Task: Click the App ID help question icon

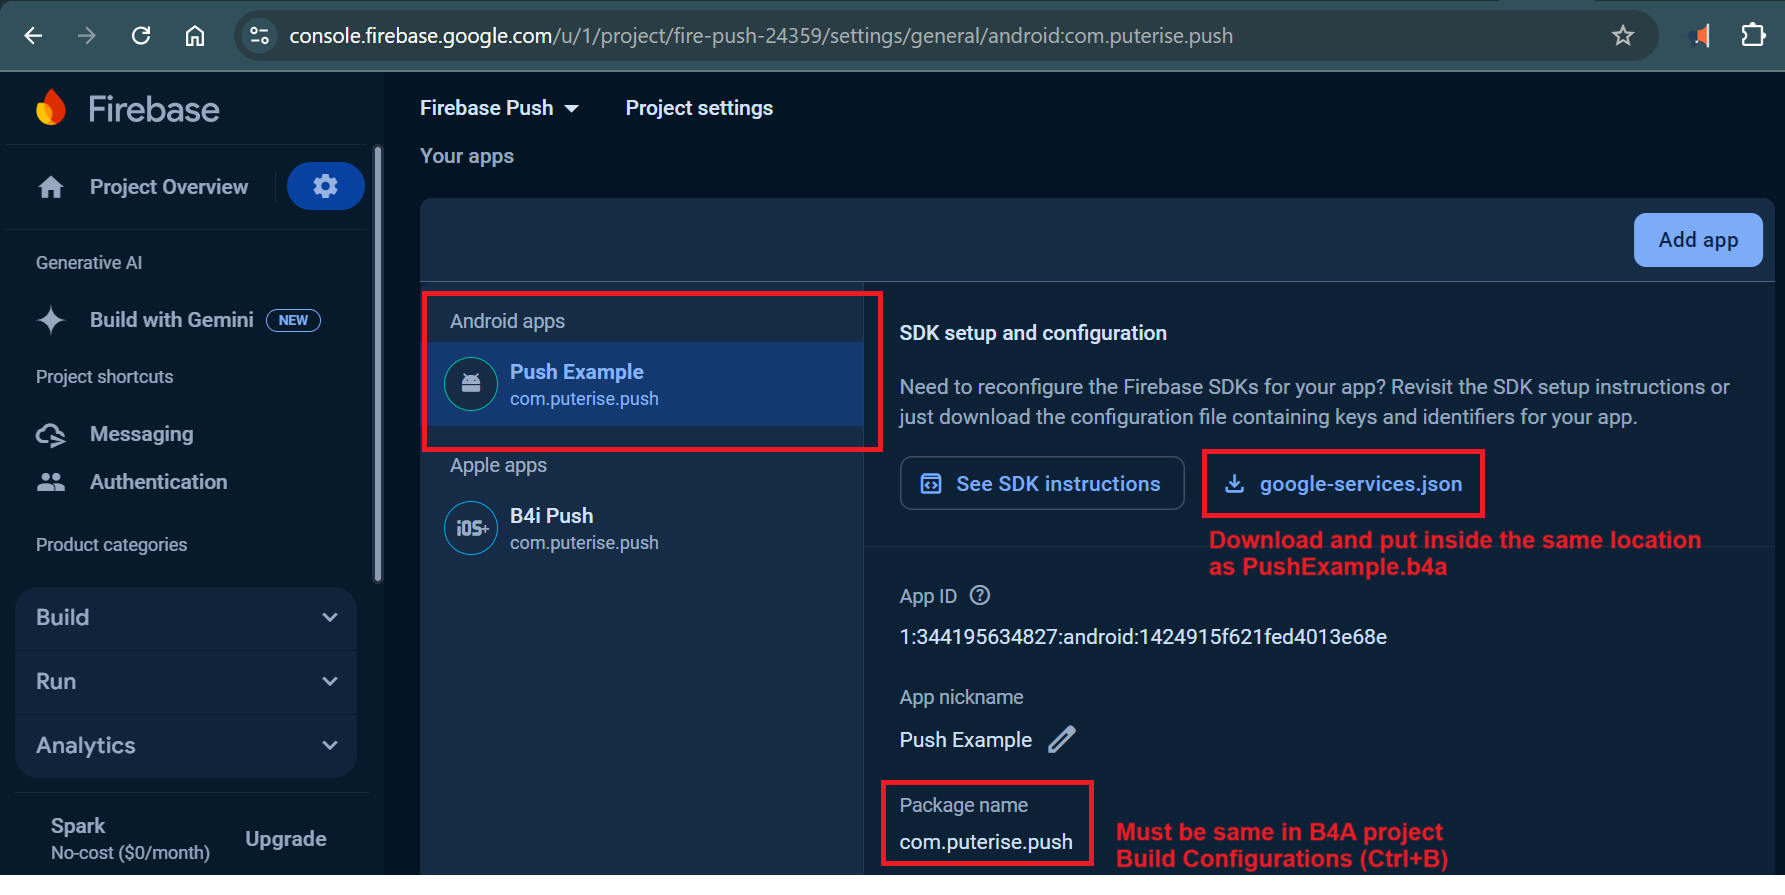Action: [x=980, y=596]
